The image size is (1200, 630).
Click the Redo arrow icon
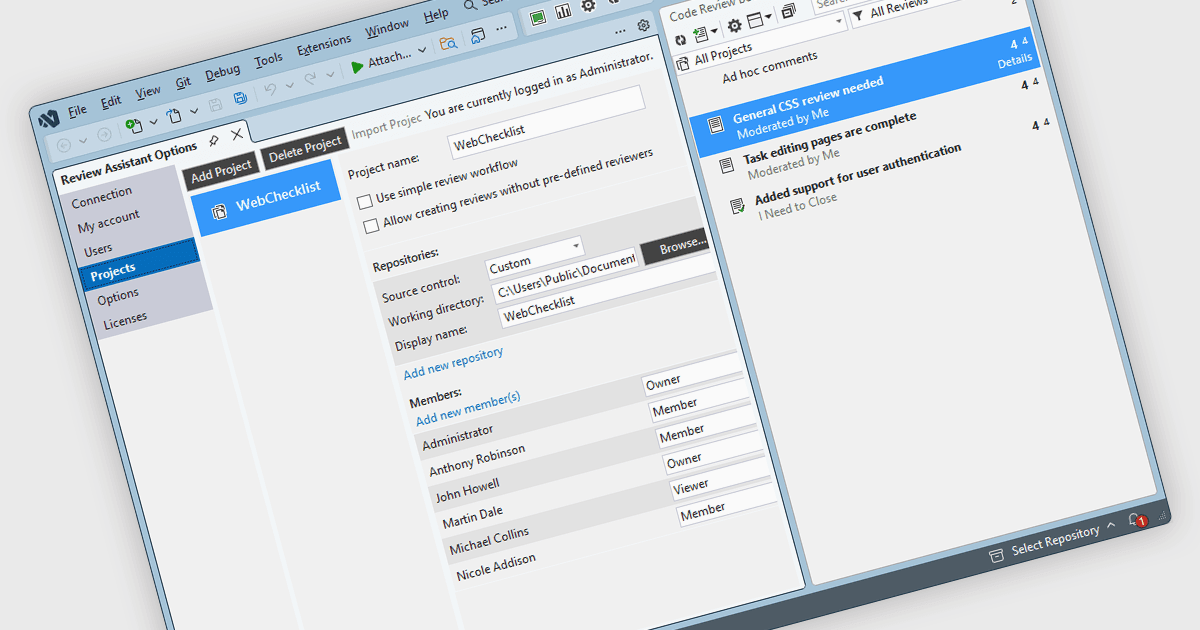pyautogui.click(x=310, y=80)
